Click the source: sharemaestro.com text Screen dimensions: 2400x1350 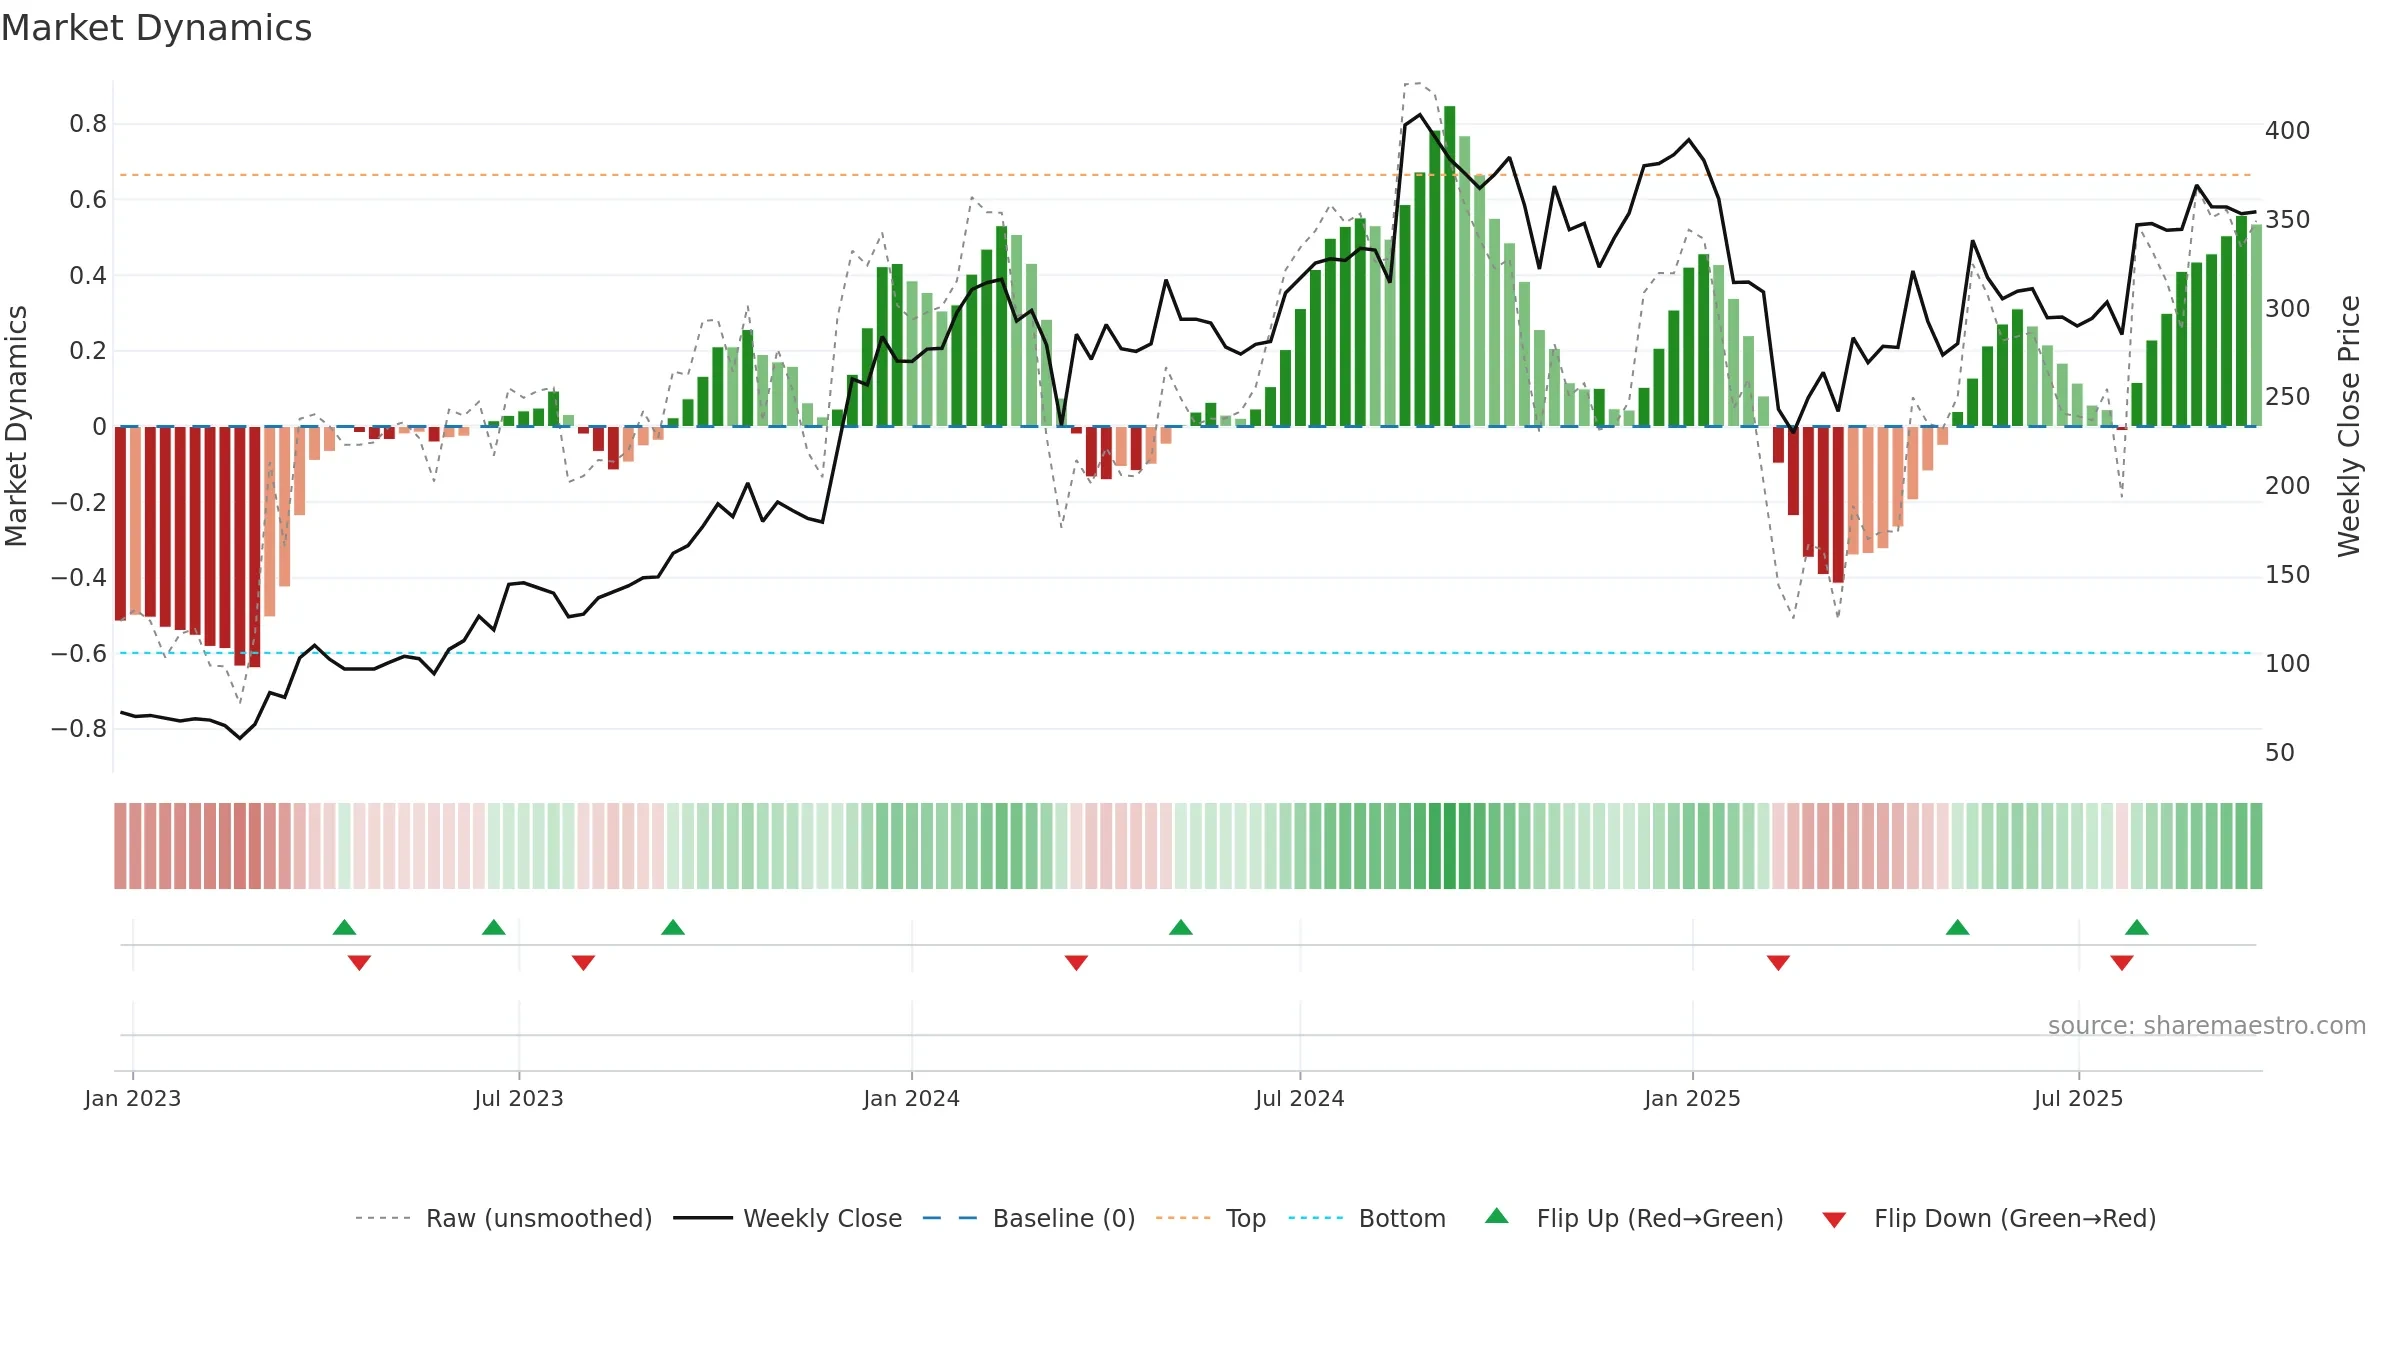2207,1025
